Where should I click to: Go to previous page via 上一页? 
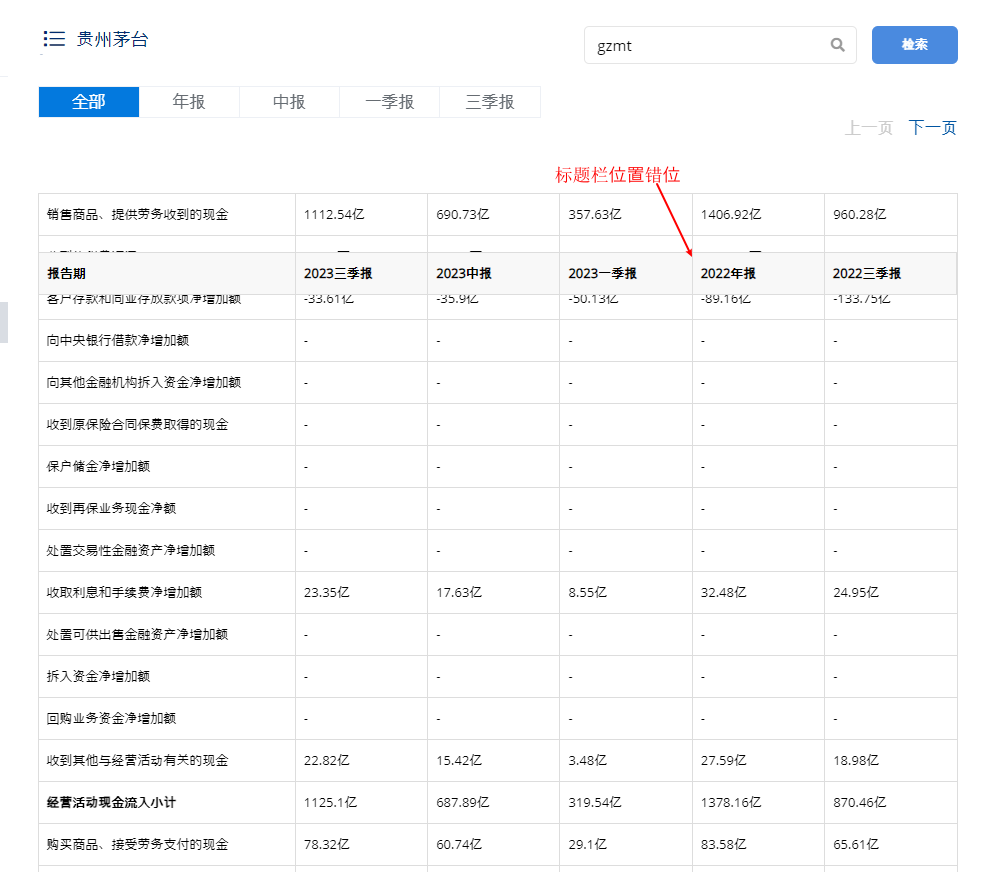point(868,128)
